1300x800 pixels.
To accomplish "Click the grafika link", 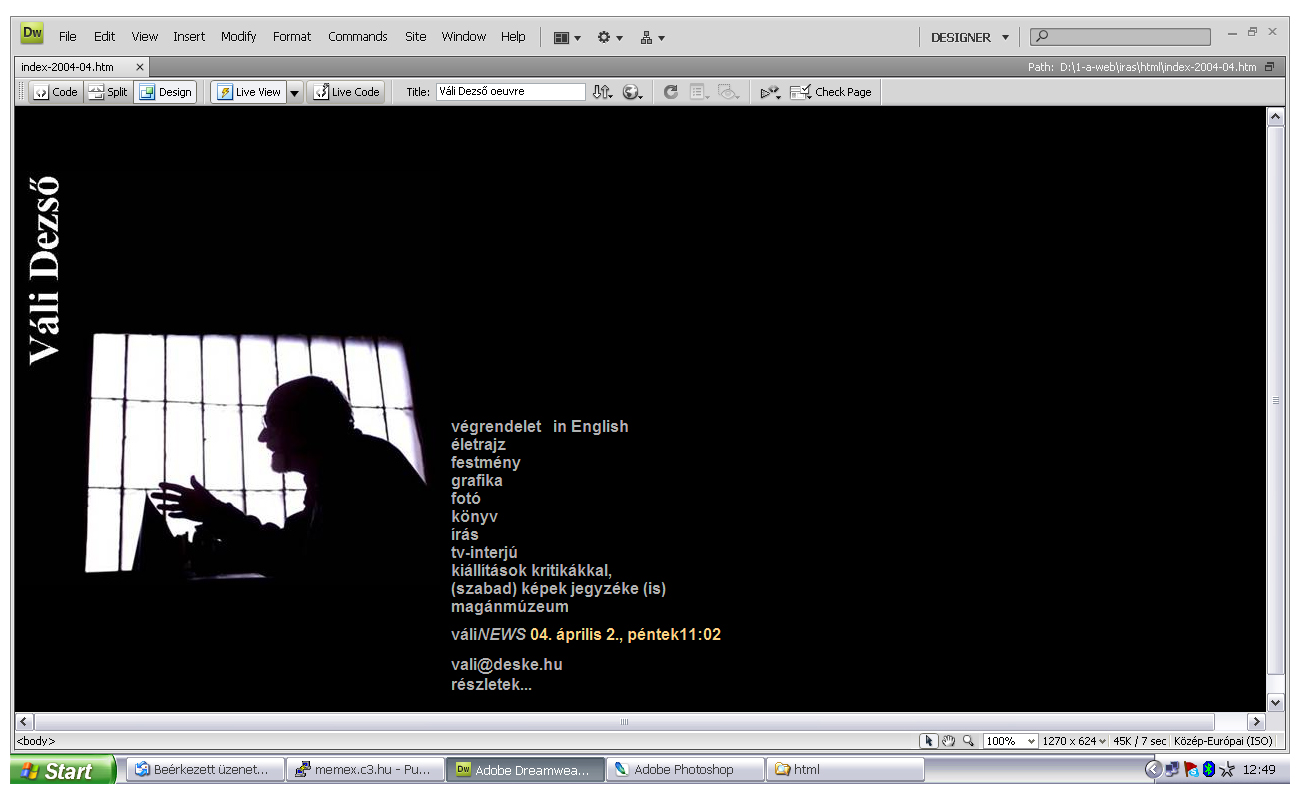I will coord(477,481).
